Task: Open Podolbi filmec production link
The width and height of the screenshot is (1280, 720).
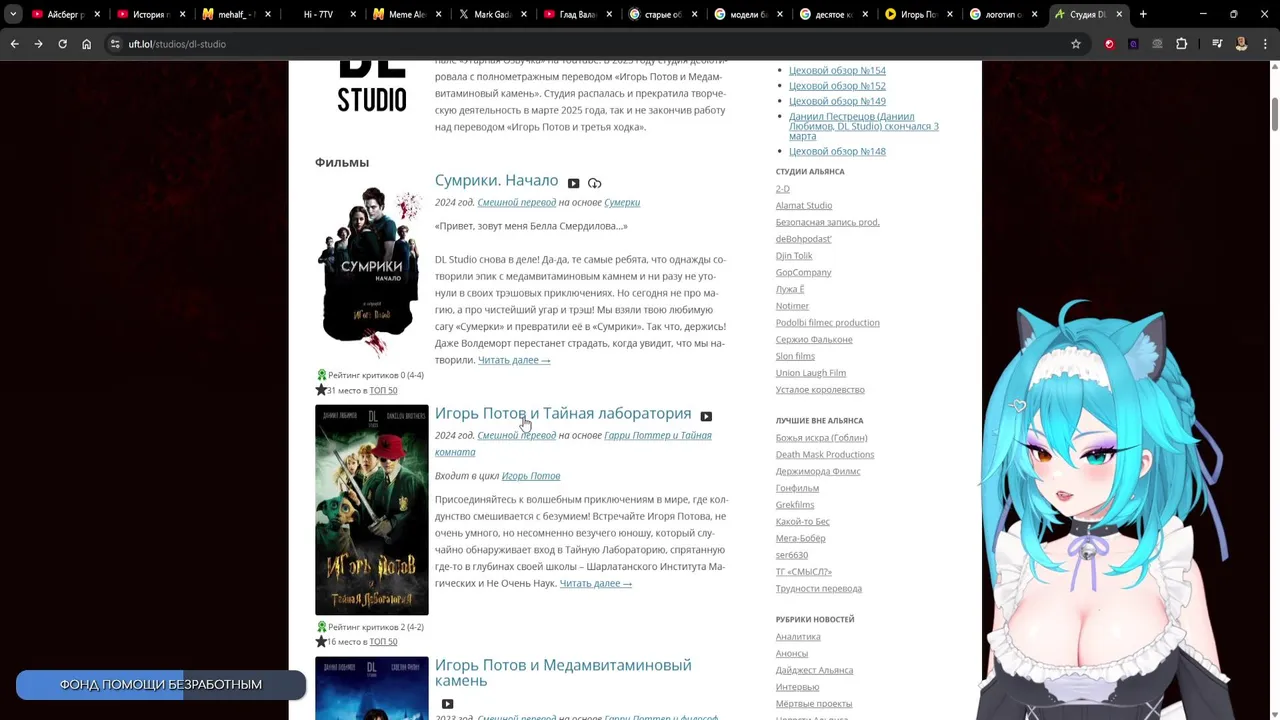Action: 827,323
